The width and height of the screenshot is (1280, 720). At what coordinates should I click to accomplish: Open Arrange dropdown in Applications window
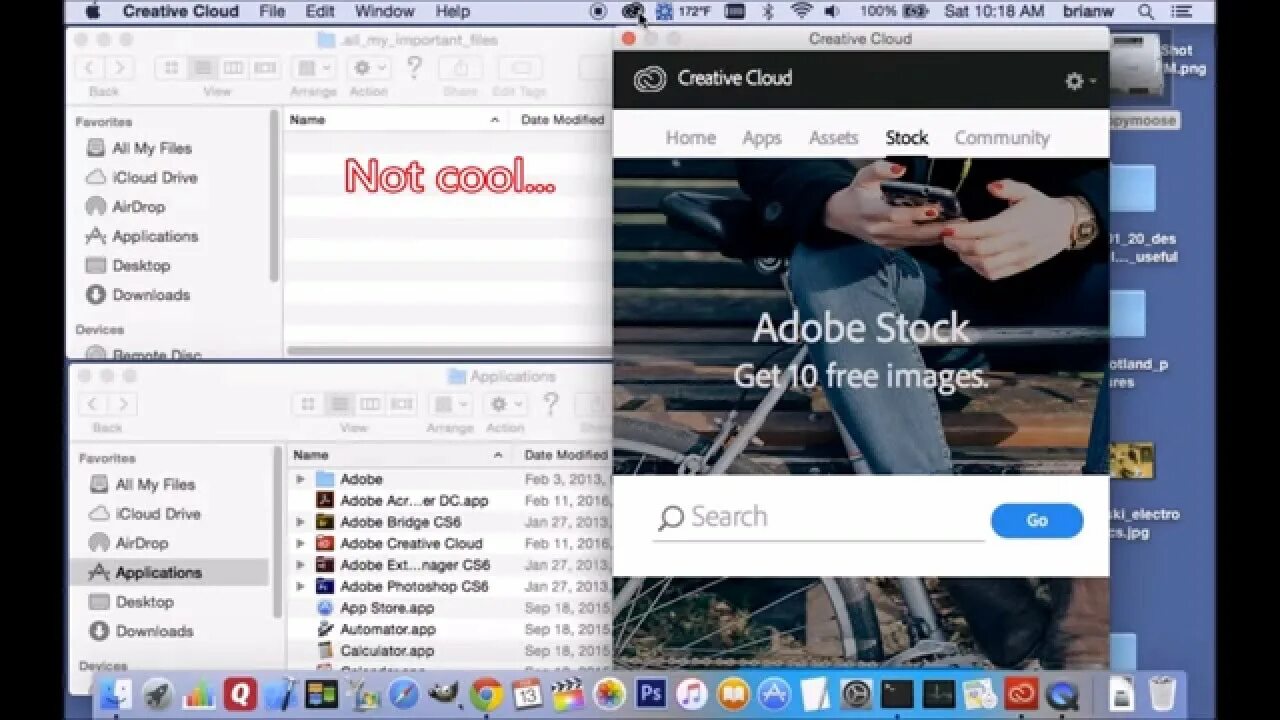(450, 404)
